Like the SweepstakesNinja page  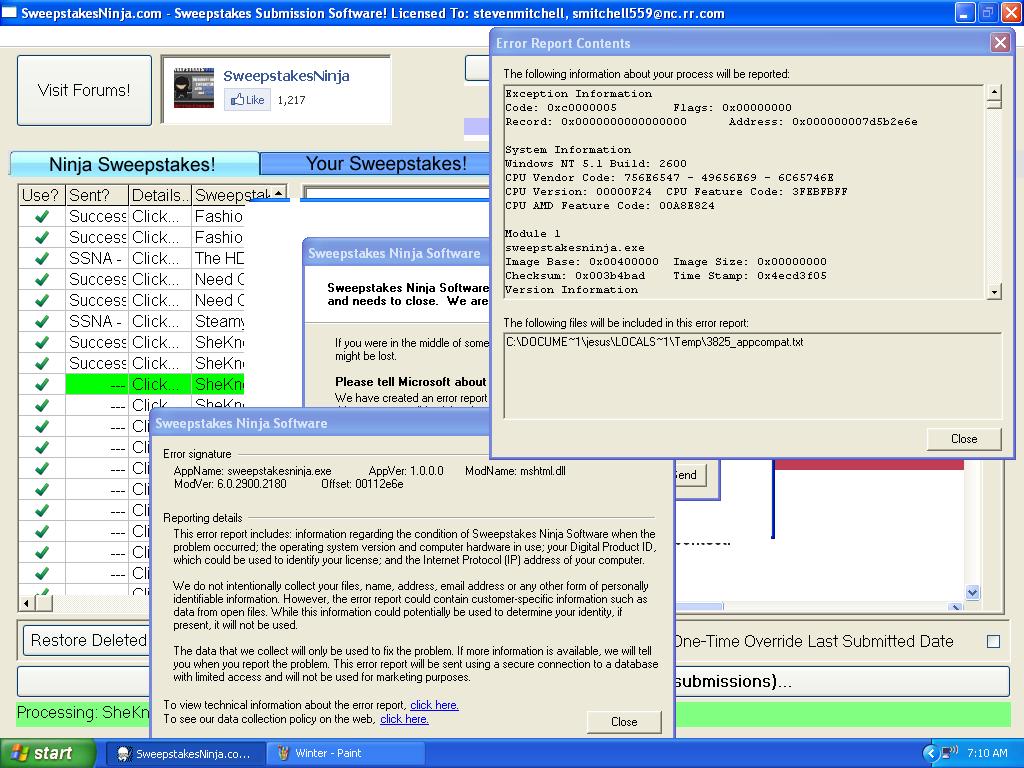coord(248,100)
